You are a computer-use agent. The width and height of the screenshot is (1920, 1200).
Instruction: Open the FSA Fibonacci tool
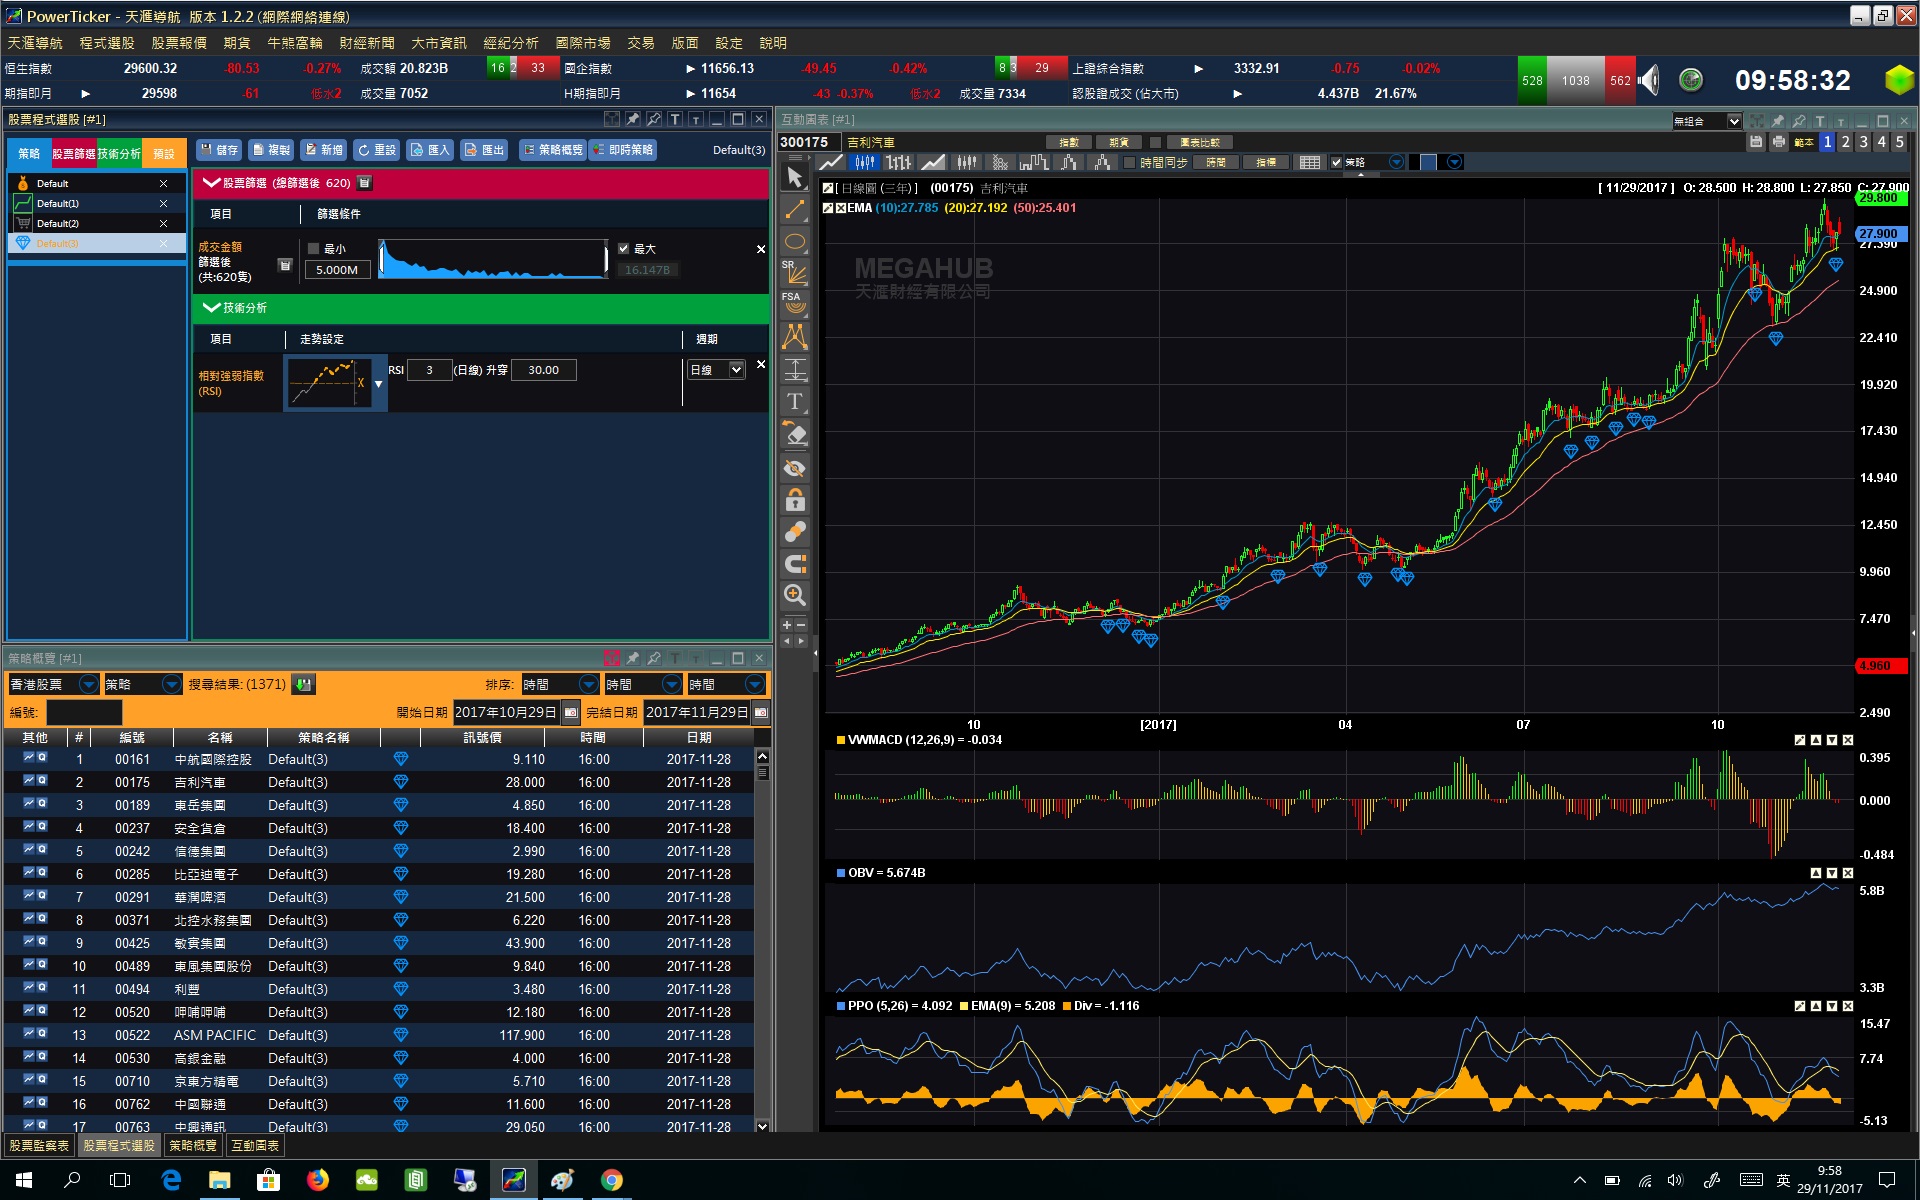[795, 303]
